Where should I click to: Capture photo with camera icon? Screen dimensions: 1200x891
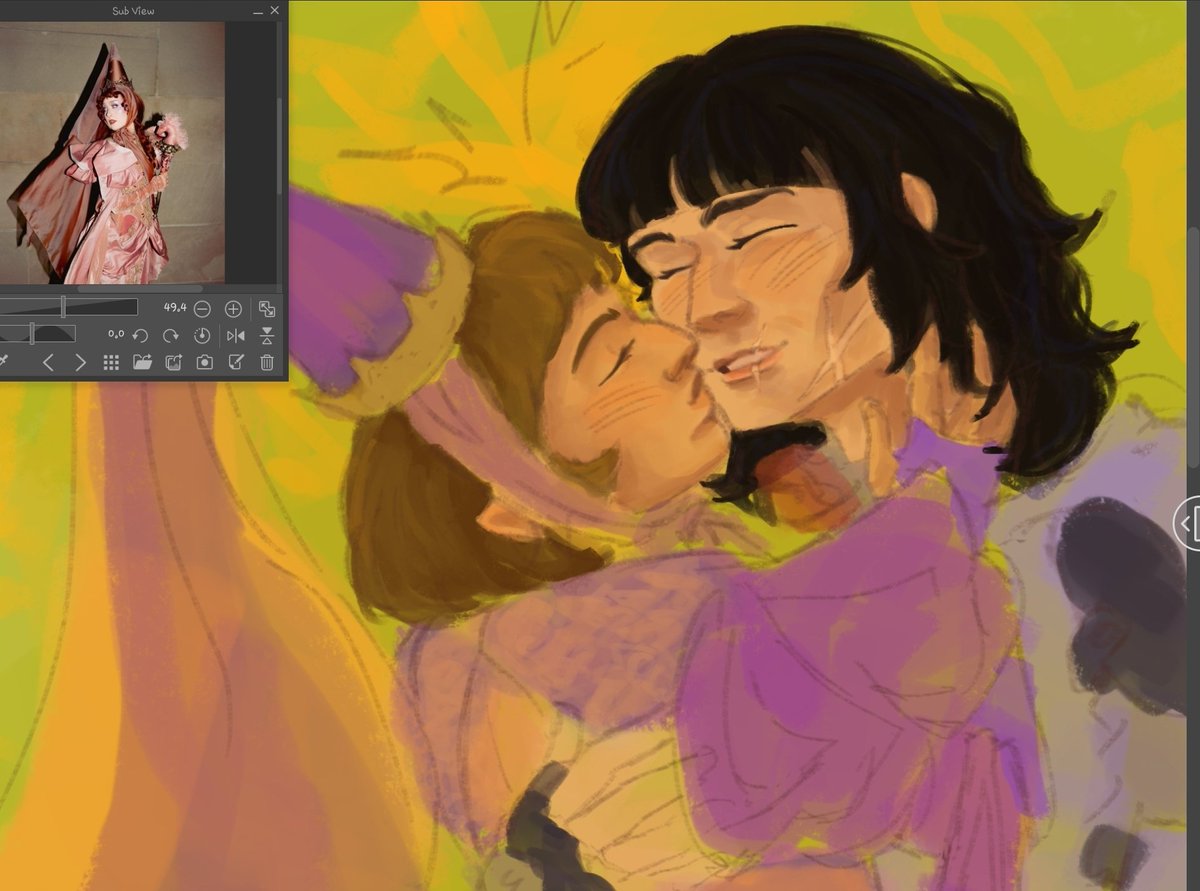point(204,362)
